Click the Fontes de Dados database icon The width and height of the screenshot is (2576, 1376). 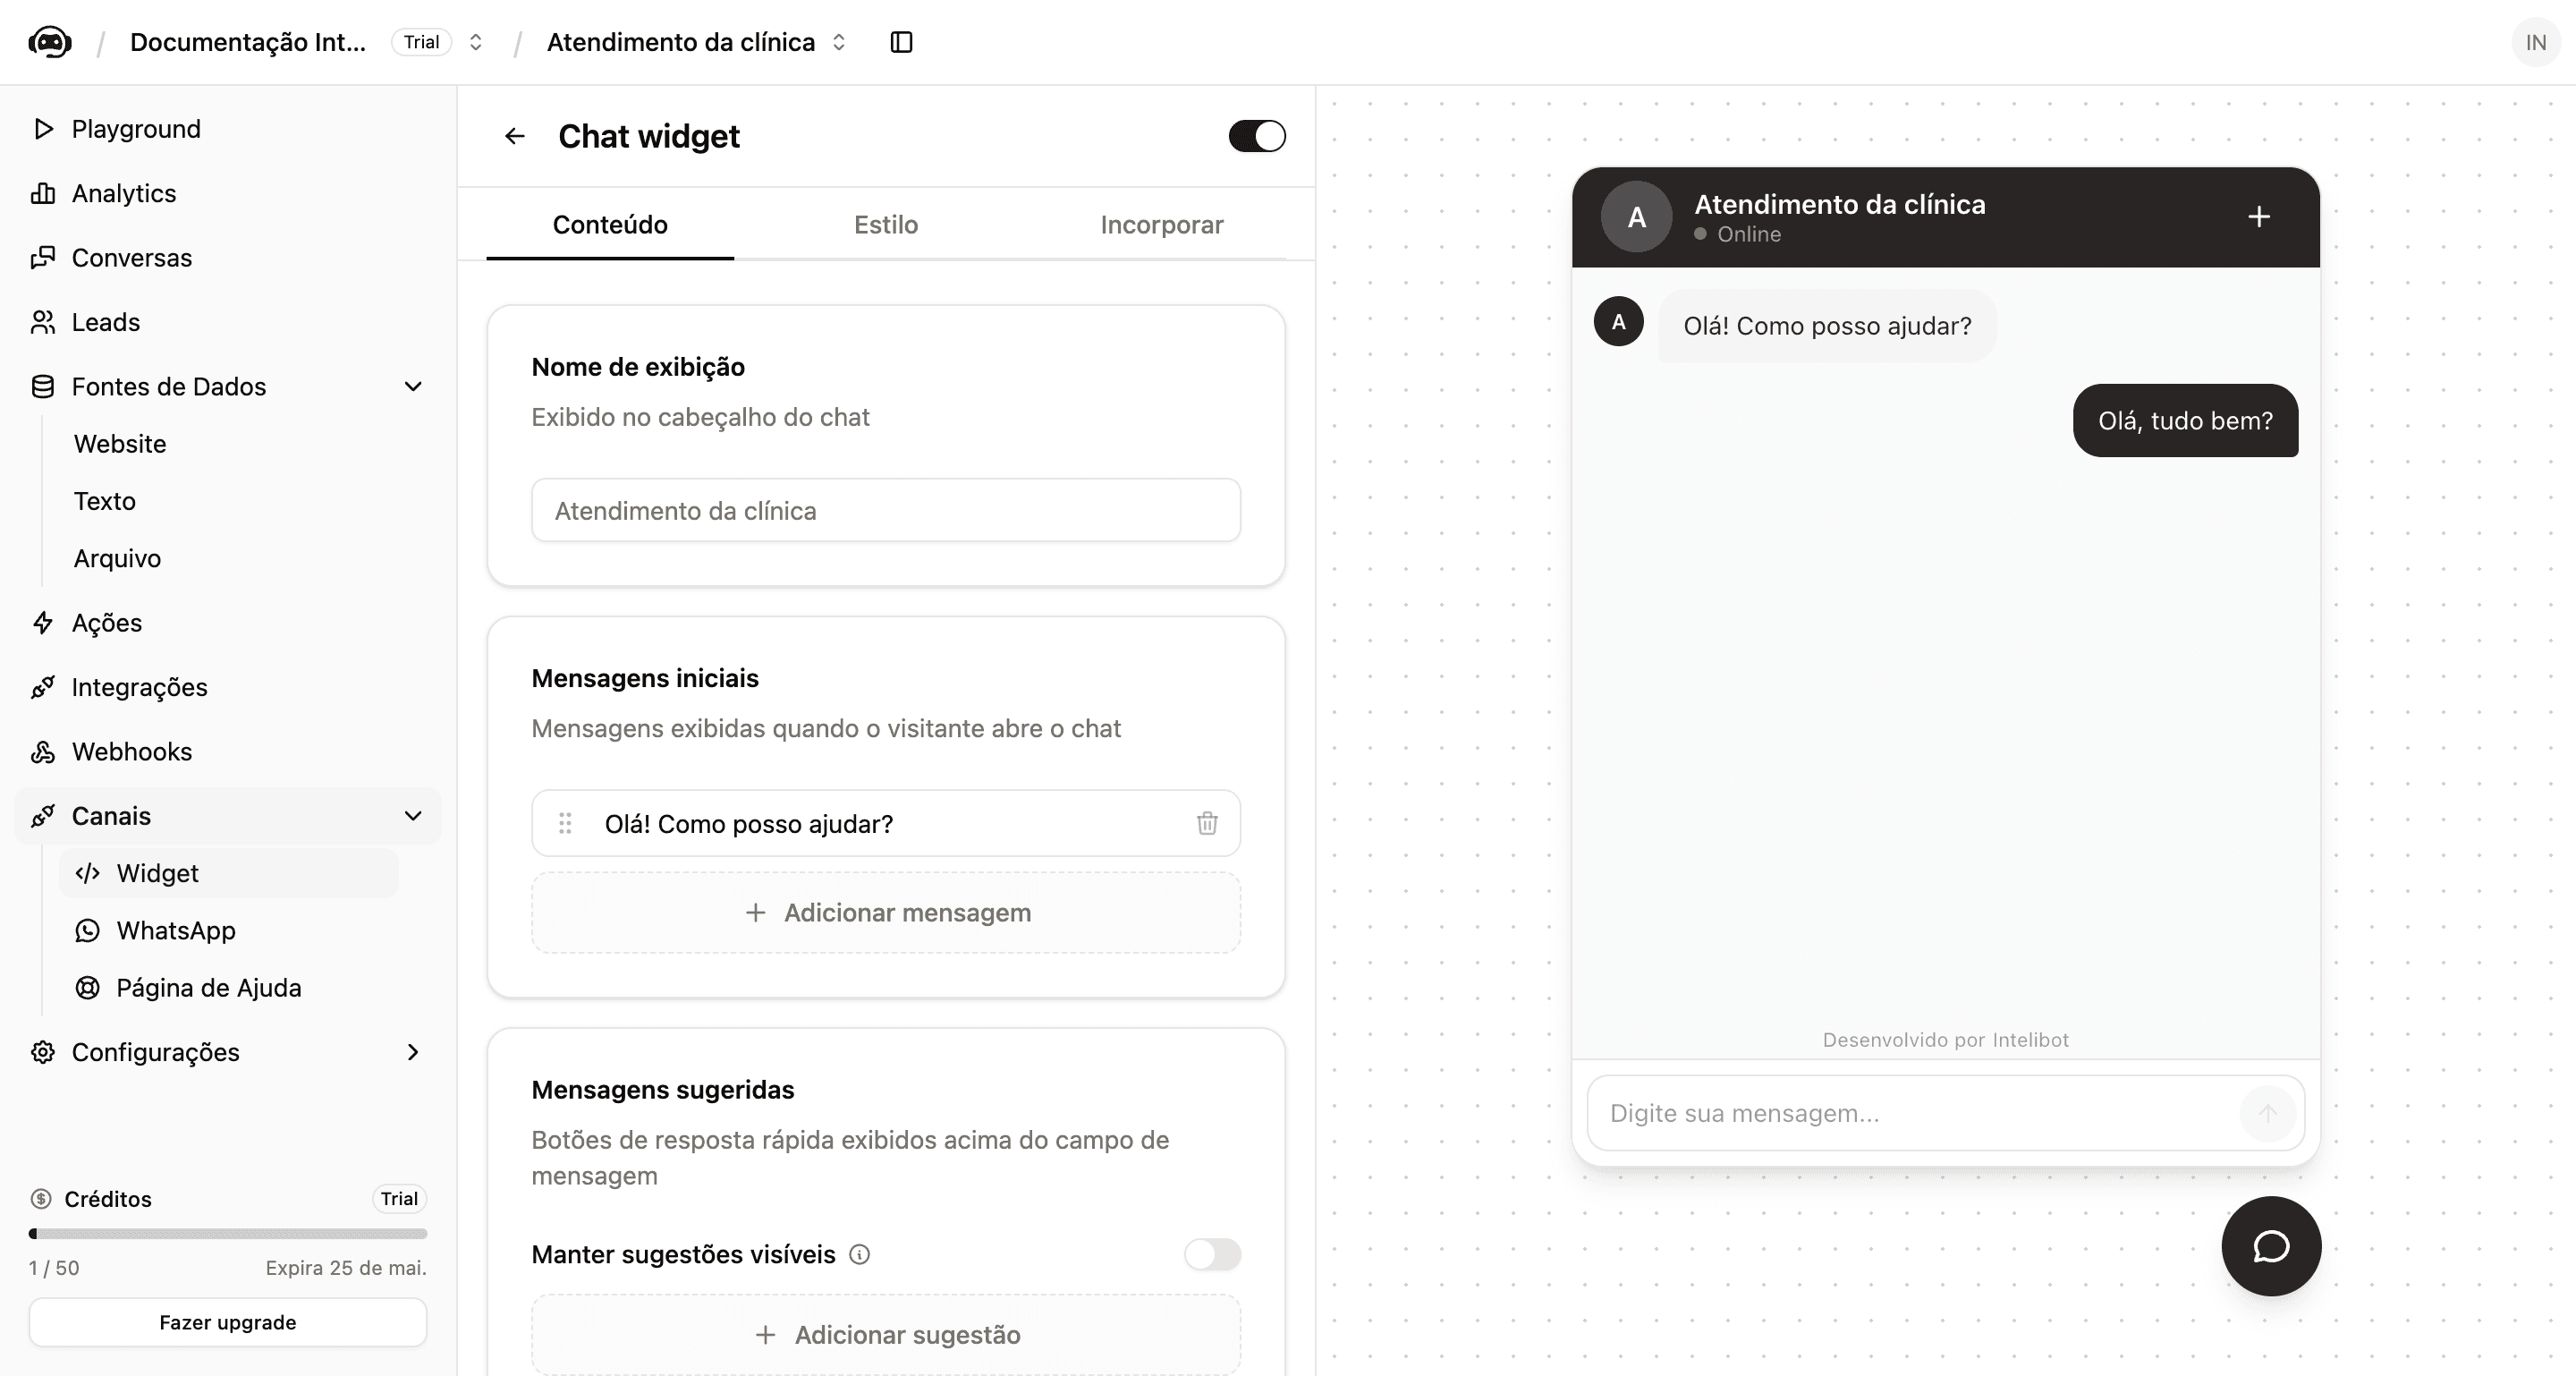(x=42, y=387)
